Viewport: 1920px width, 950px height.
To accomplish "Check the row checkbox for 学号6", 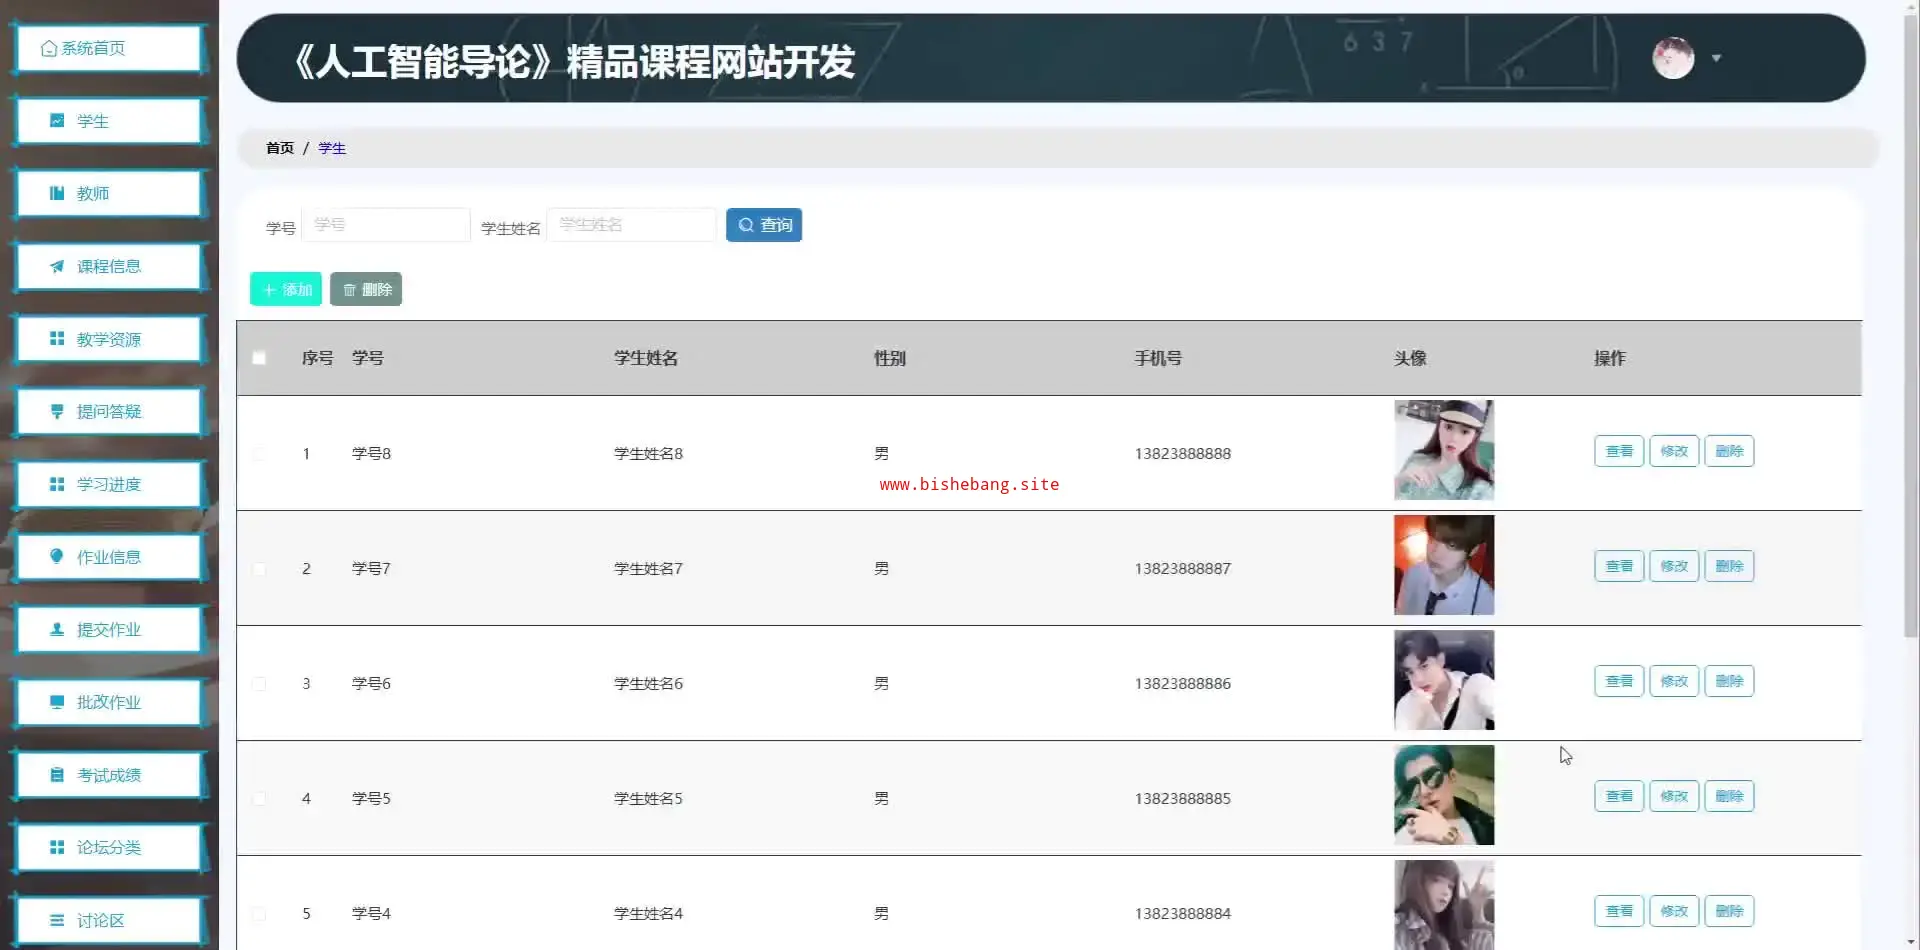I will click(259, 684).
